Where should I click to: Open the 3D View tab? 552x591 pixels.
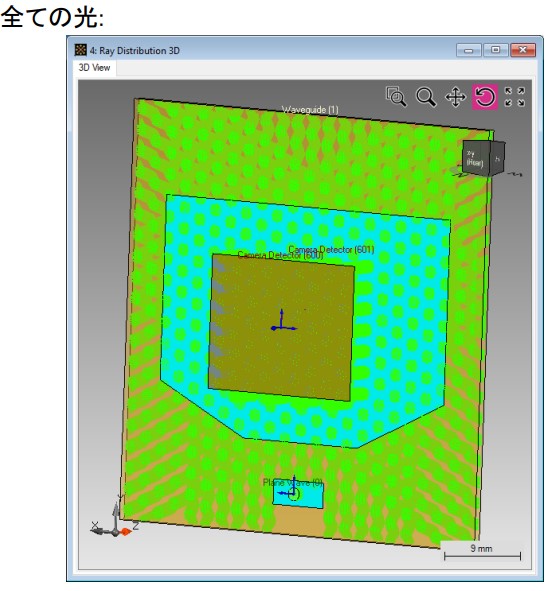[x=94, y=68]
